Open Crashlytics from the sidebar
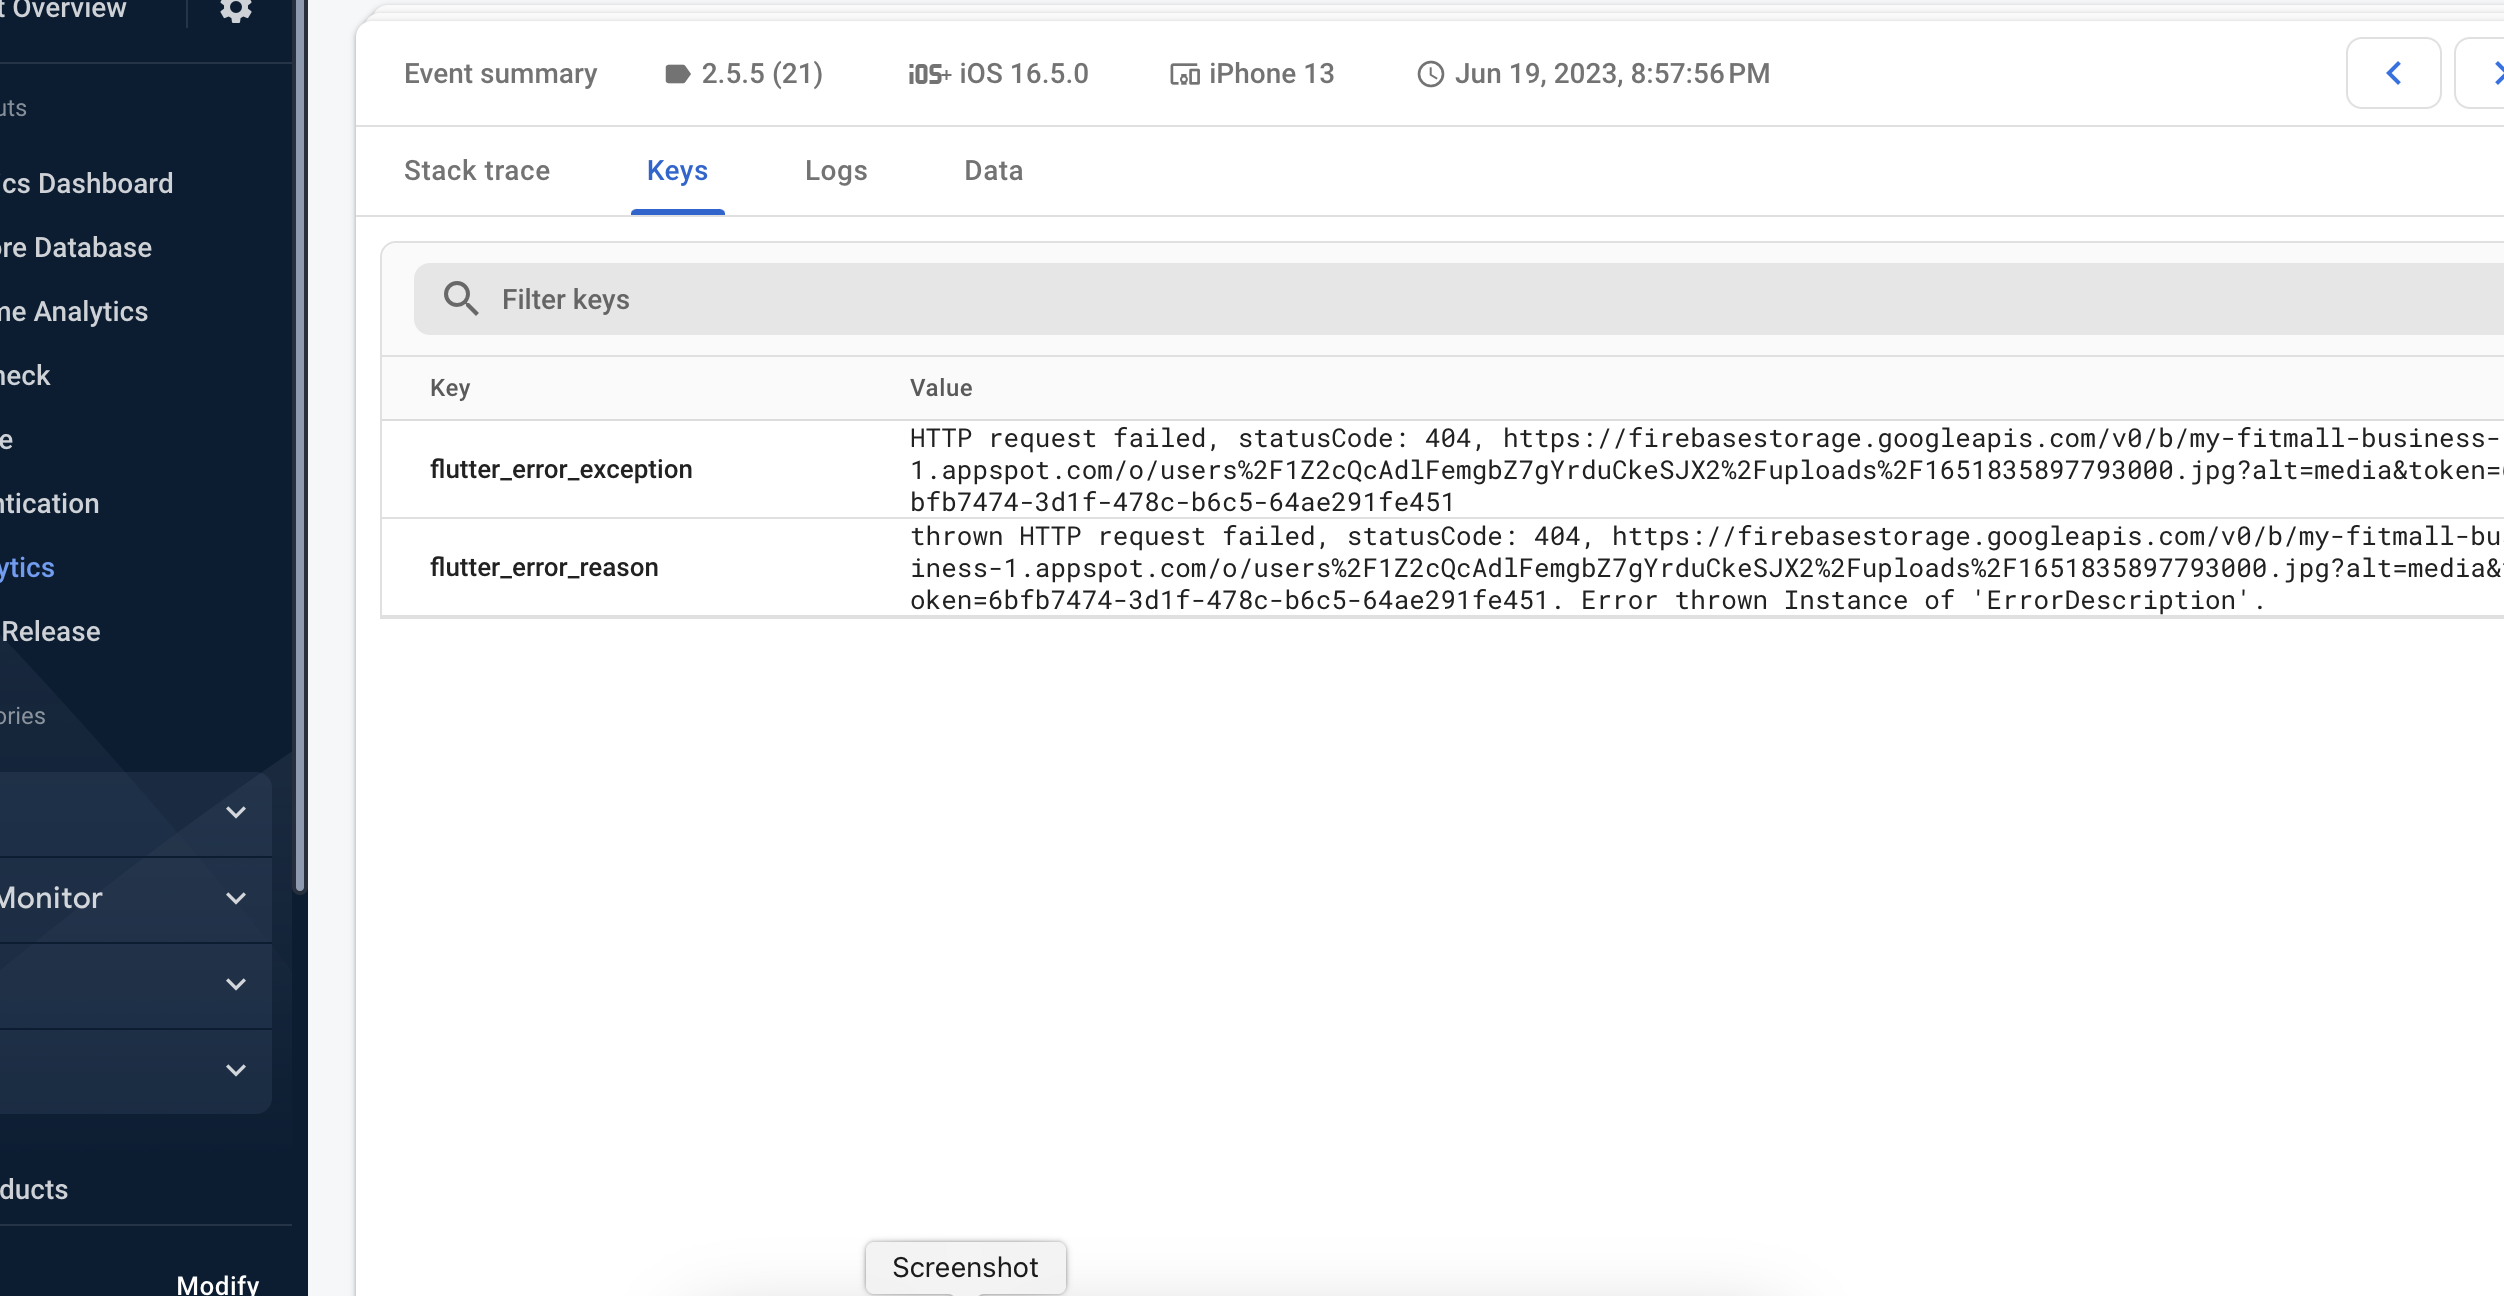Viewport: 2504px width, 1296px height. pos(27,567)
